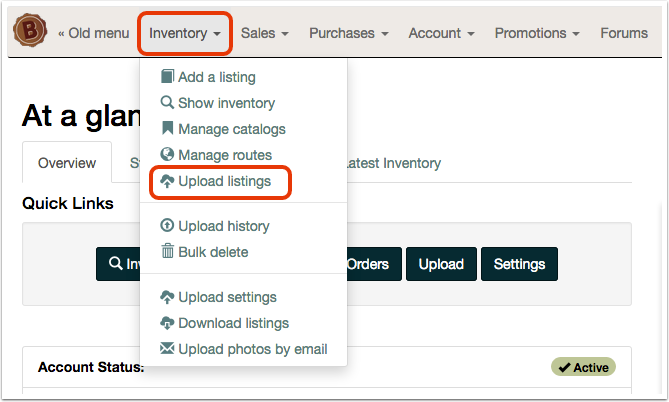This screenshot has height=402, width=669.
Task: Collapse the Inventory dropdown menu
Action: pyautogui.click(x=185, y=33)
